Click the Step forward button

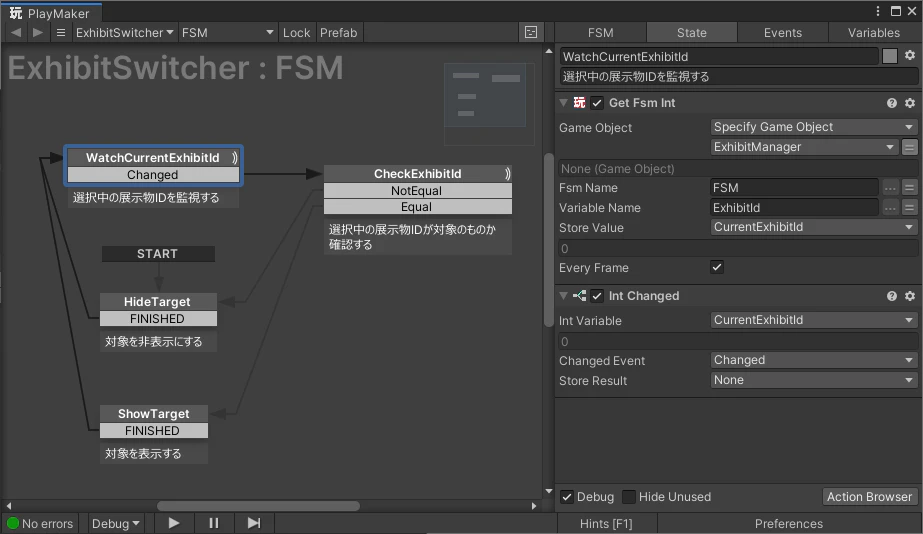click(254, 523)
